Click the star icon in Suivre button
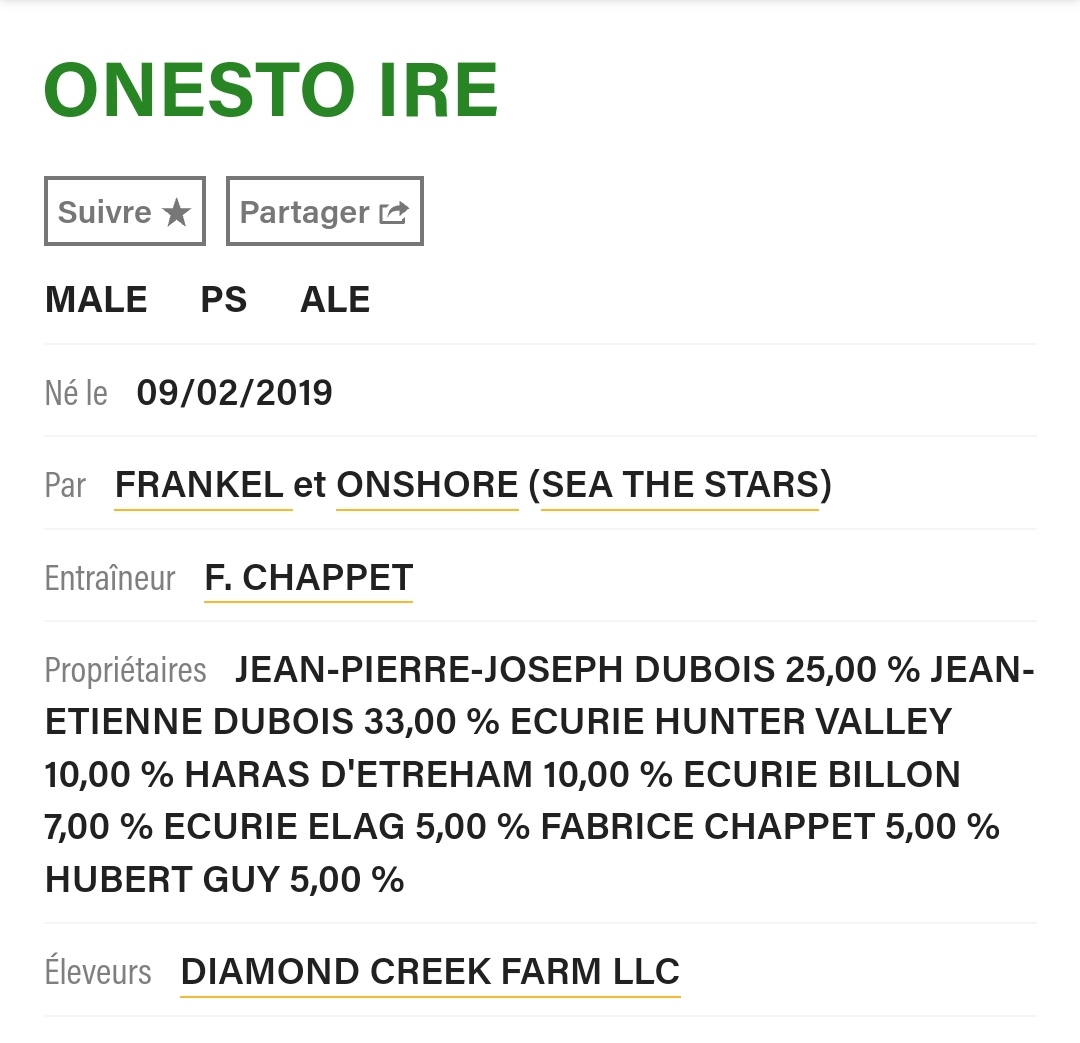 [176, 212]
